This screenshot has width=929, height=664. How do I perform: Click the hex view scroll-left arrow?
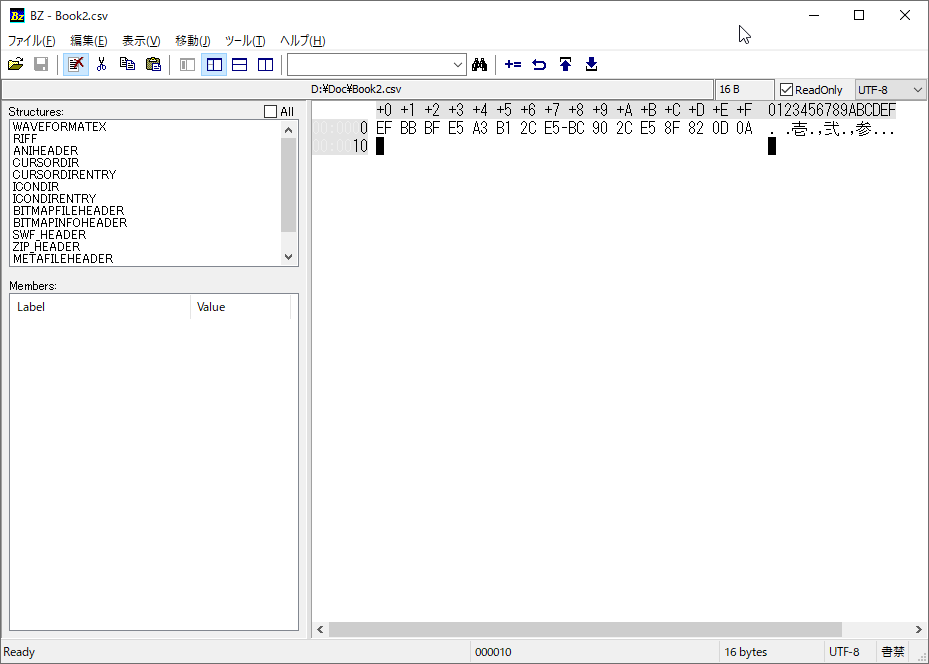pyautogui.click(x=320, y=629)
